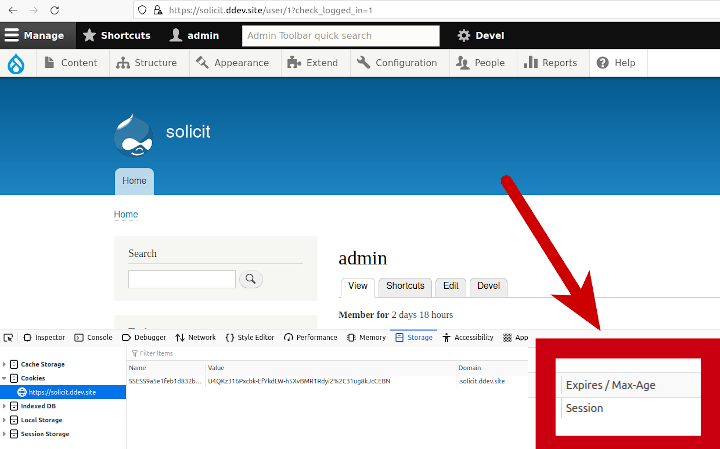The image size is (720, 449).
Task: Open the Content admin menu item
Action: [x=71, y=63]
